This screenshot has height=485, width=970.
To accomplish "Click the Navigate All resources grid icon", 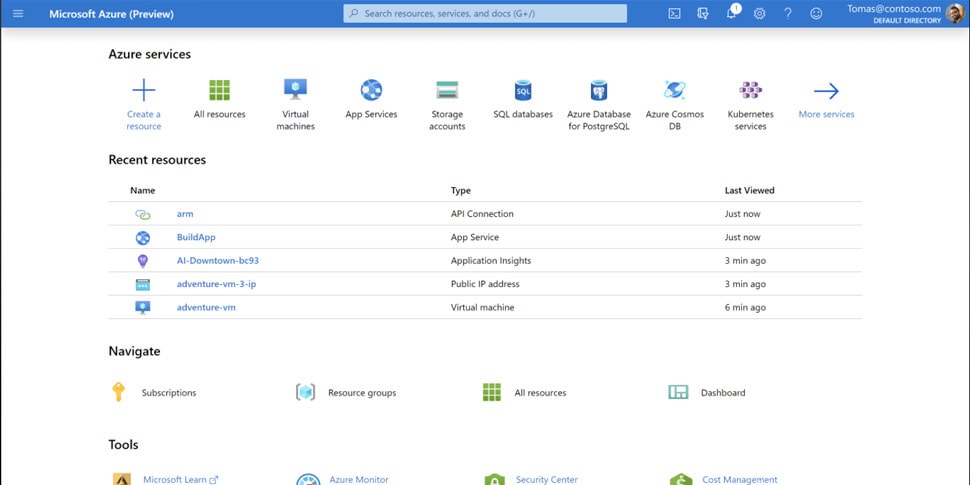I will (492, 392).
